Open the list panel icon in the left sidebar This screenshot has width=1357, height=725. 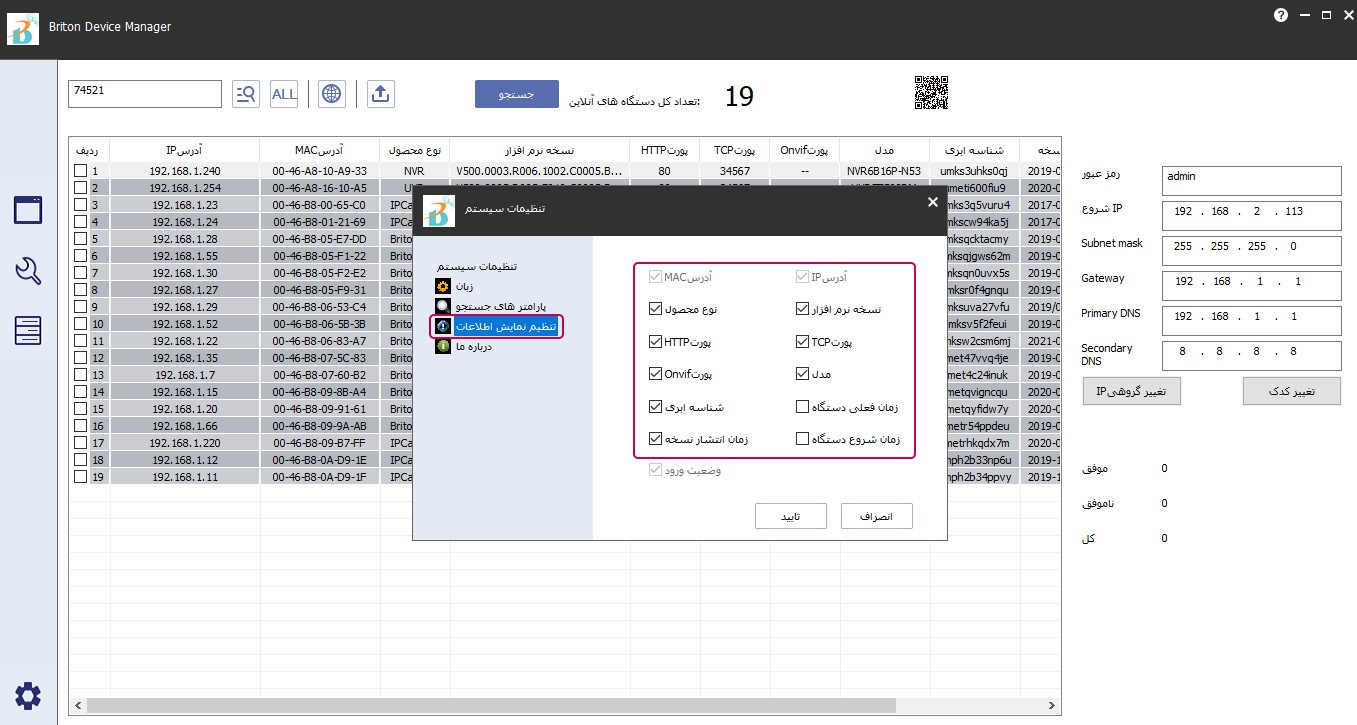click(28, 330)
